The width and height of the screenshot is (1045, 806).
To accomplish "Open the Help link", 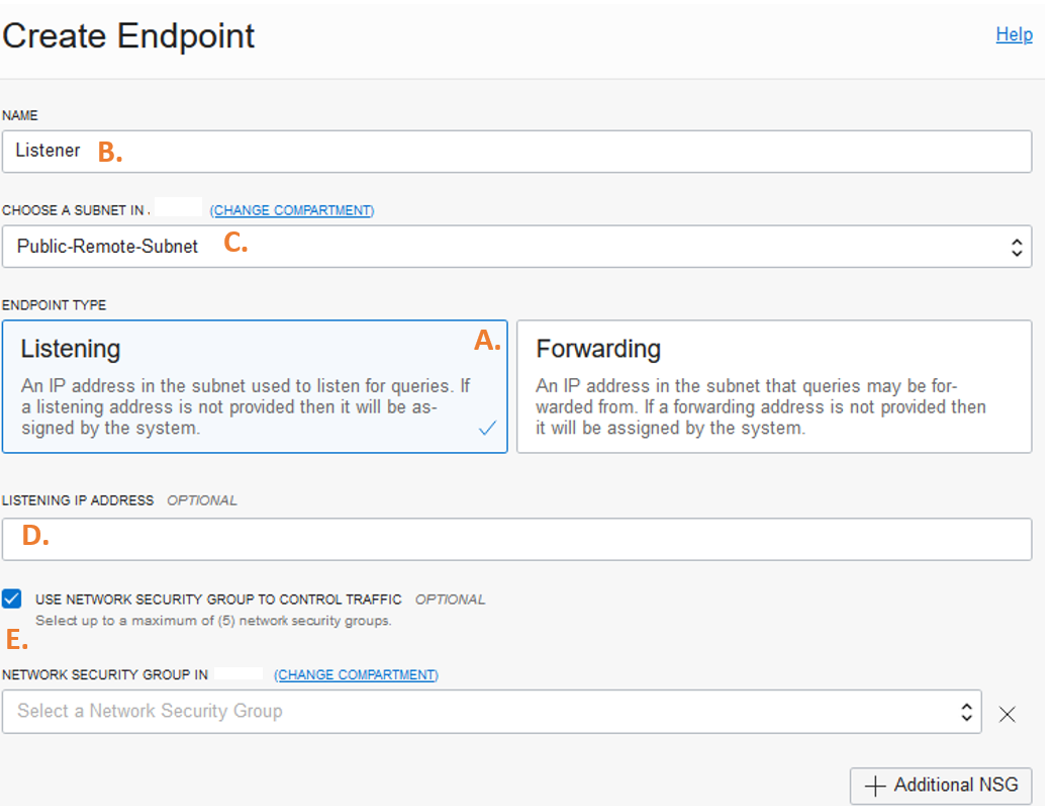I will (1014, 34).
